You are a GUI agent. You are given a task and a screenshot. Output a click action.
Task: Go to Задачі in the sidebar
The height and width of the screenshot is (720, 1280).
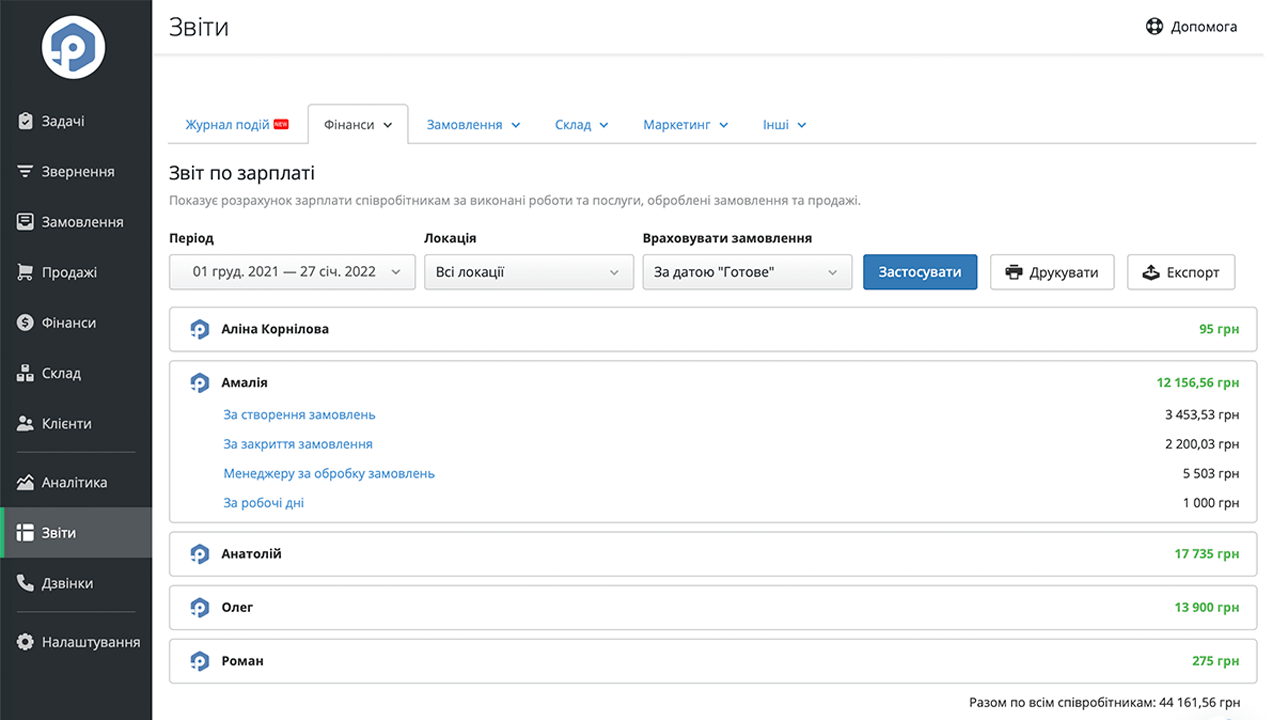[x=76, y=121]
